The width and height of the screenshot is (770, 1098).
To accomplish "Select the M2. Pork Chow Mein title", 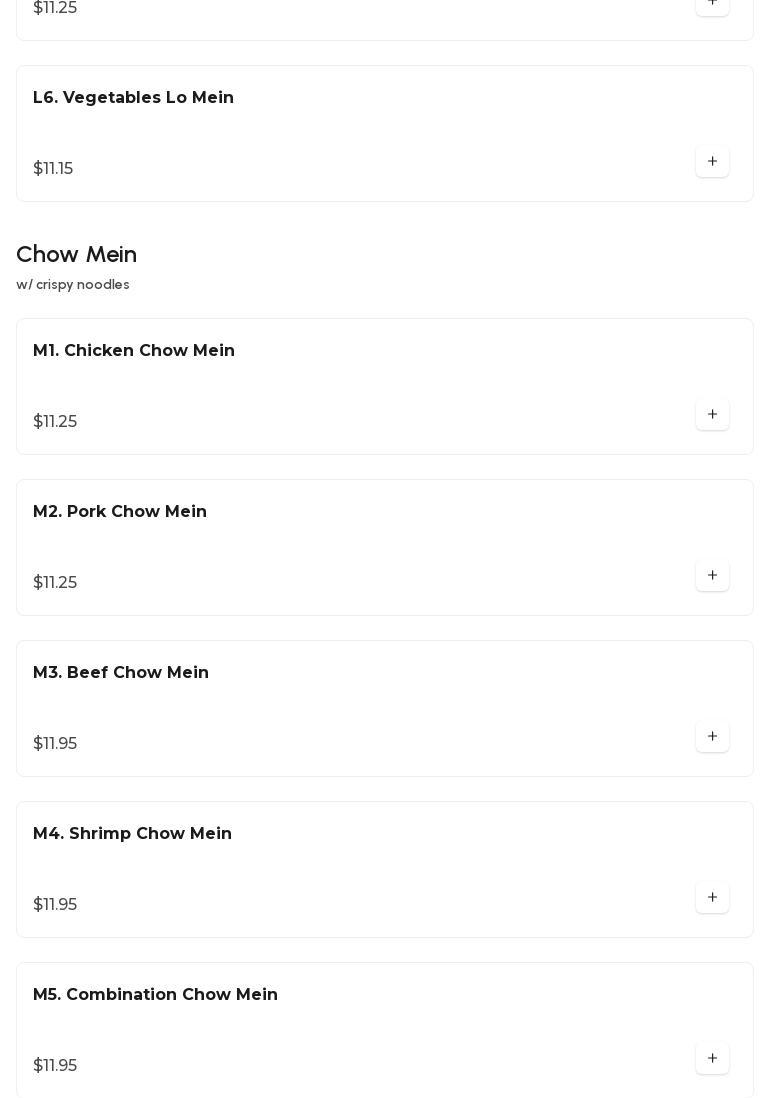I will [x=120, y=512].
